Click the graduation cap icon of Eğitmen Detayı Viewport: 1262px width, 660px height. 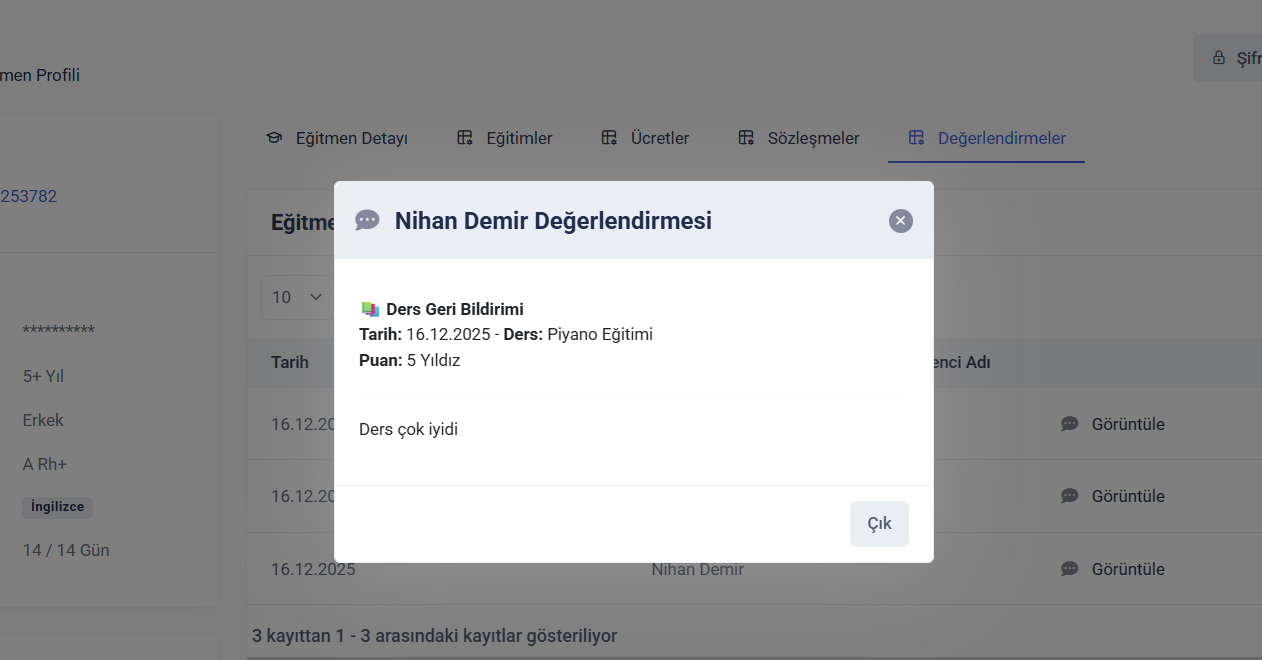274,138
